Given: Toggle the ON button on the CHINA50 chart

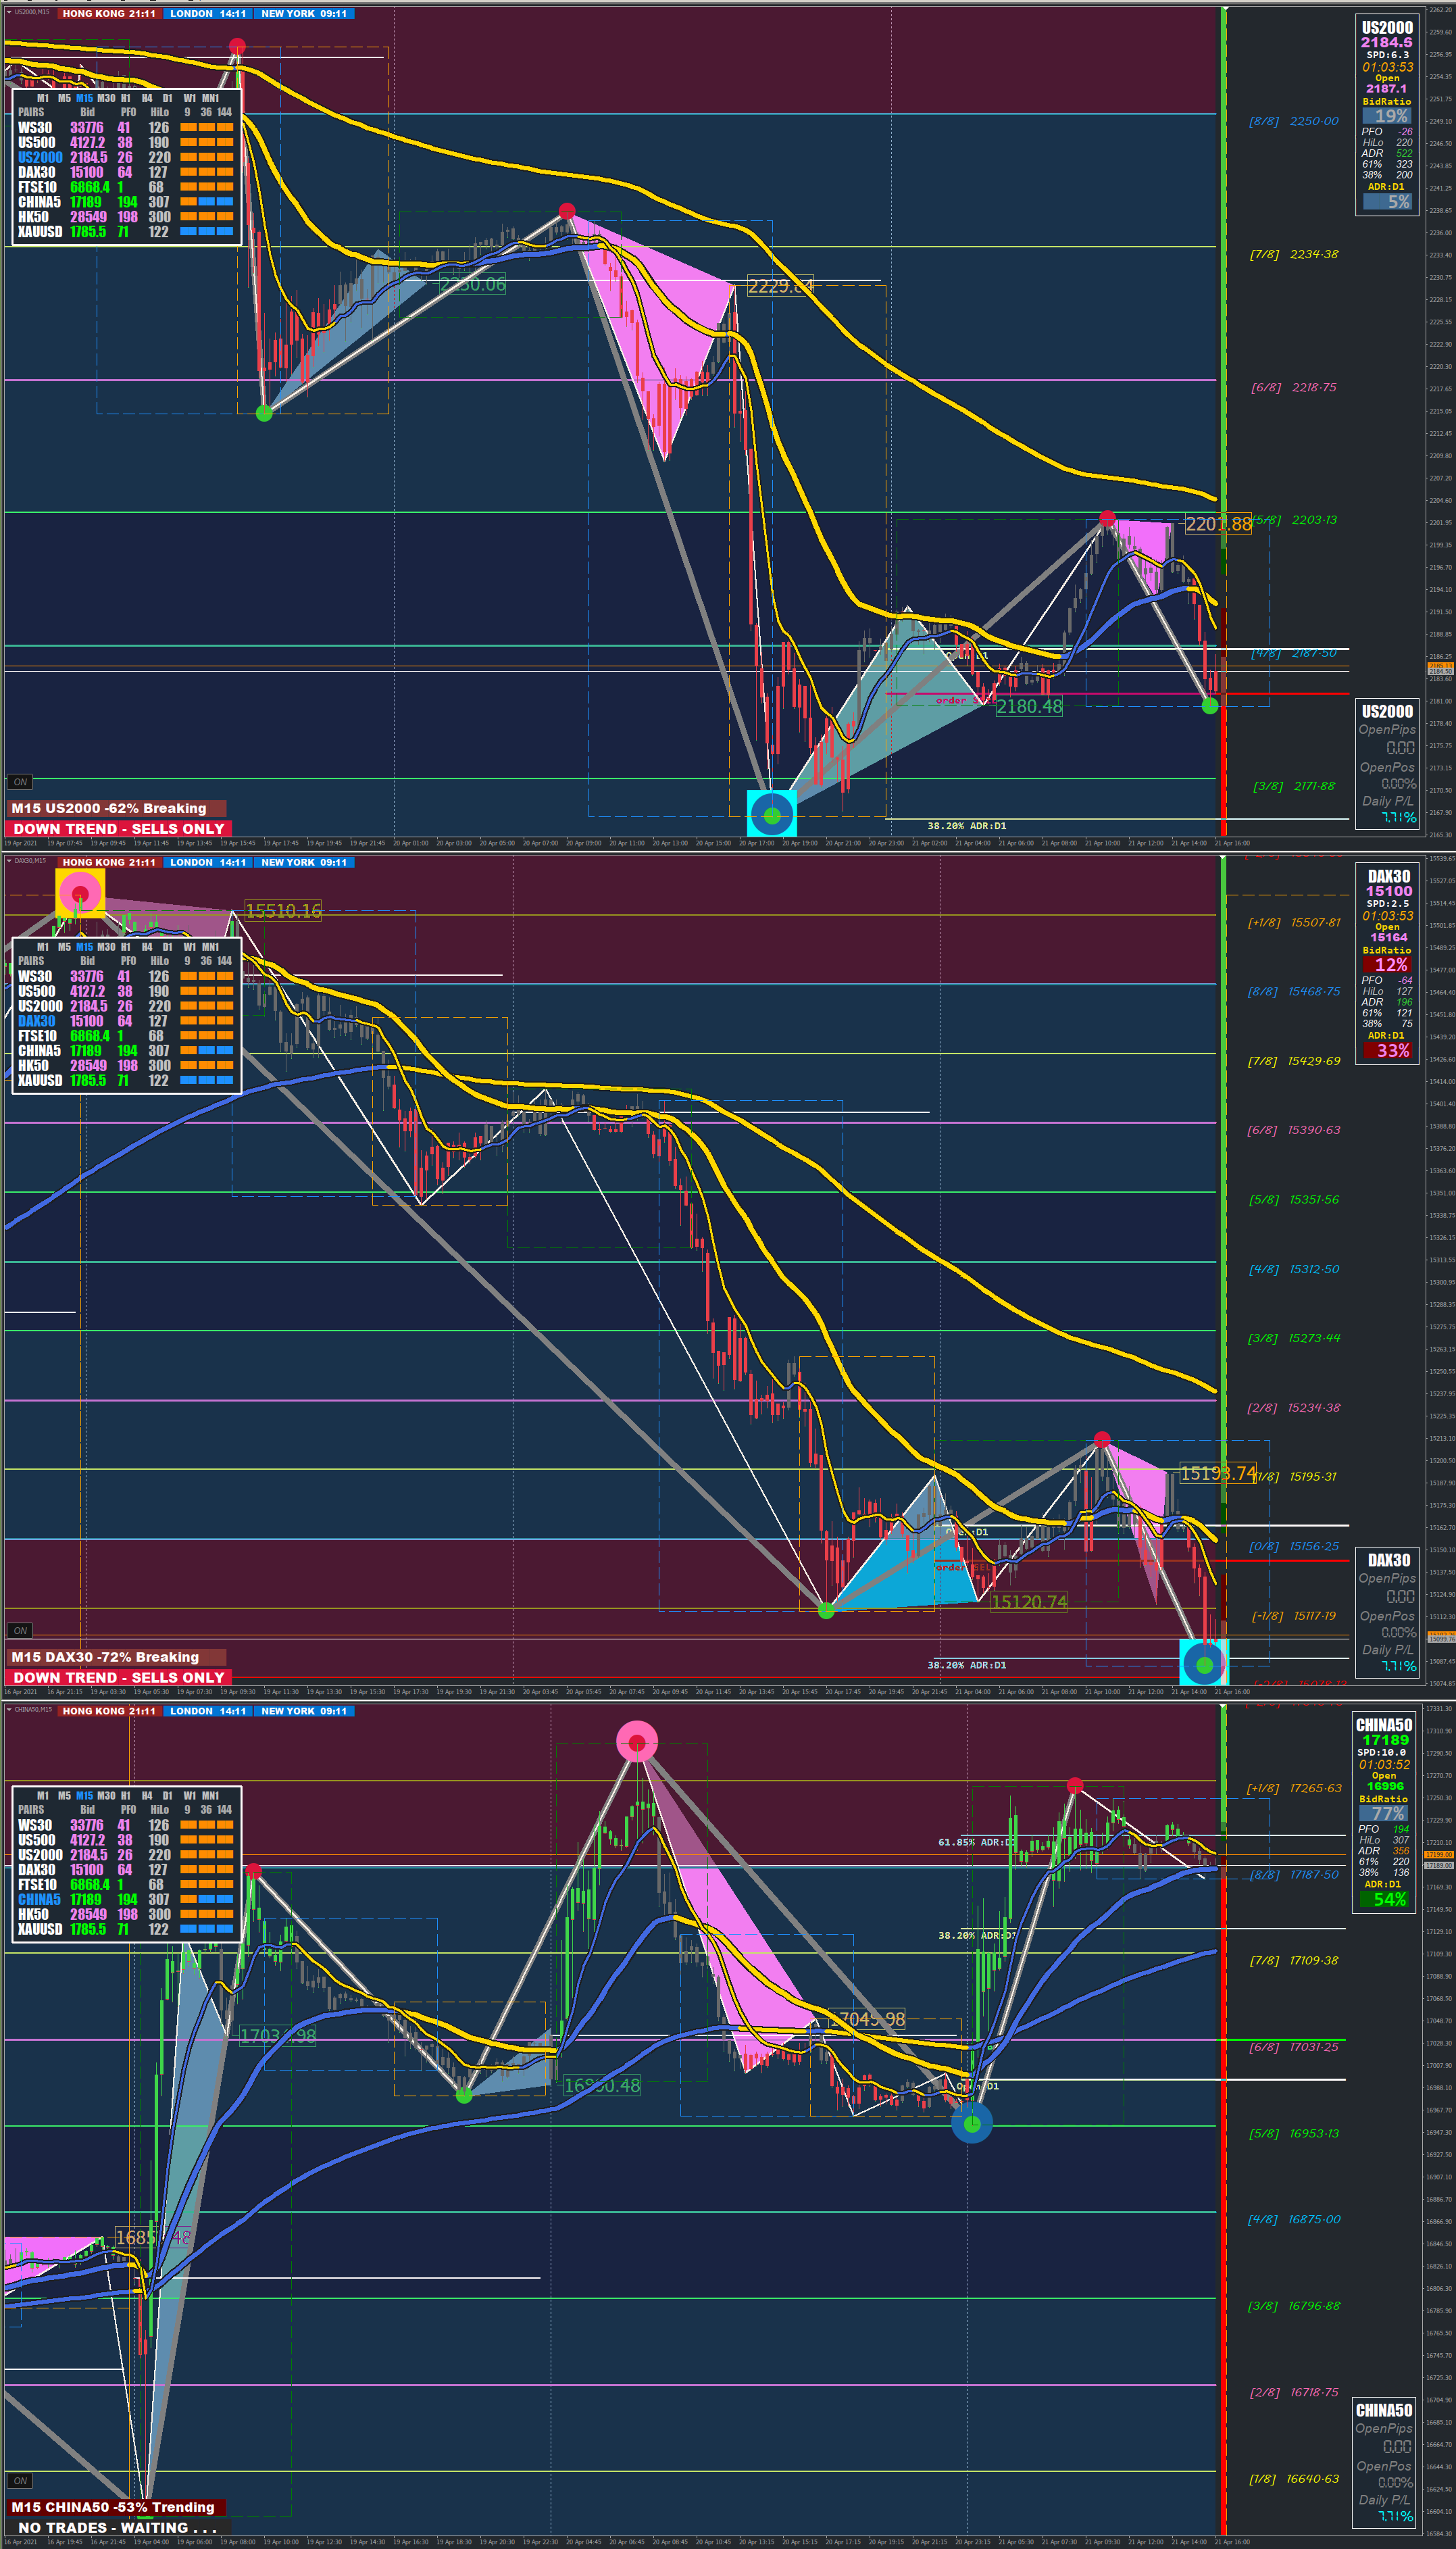Looking at the screenshot, I should pos(20,2480).
